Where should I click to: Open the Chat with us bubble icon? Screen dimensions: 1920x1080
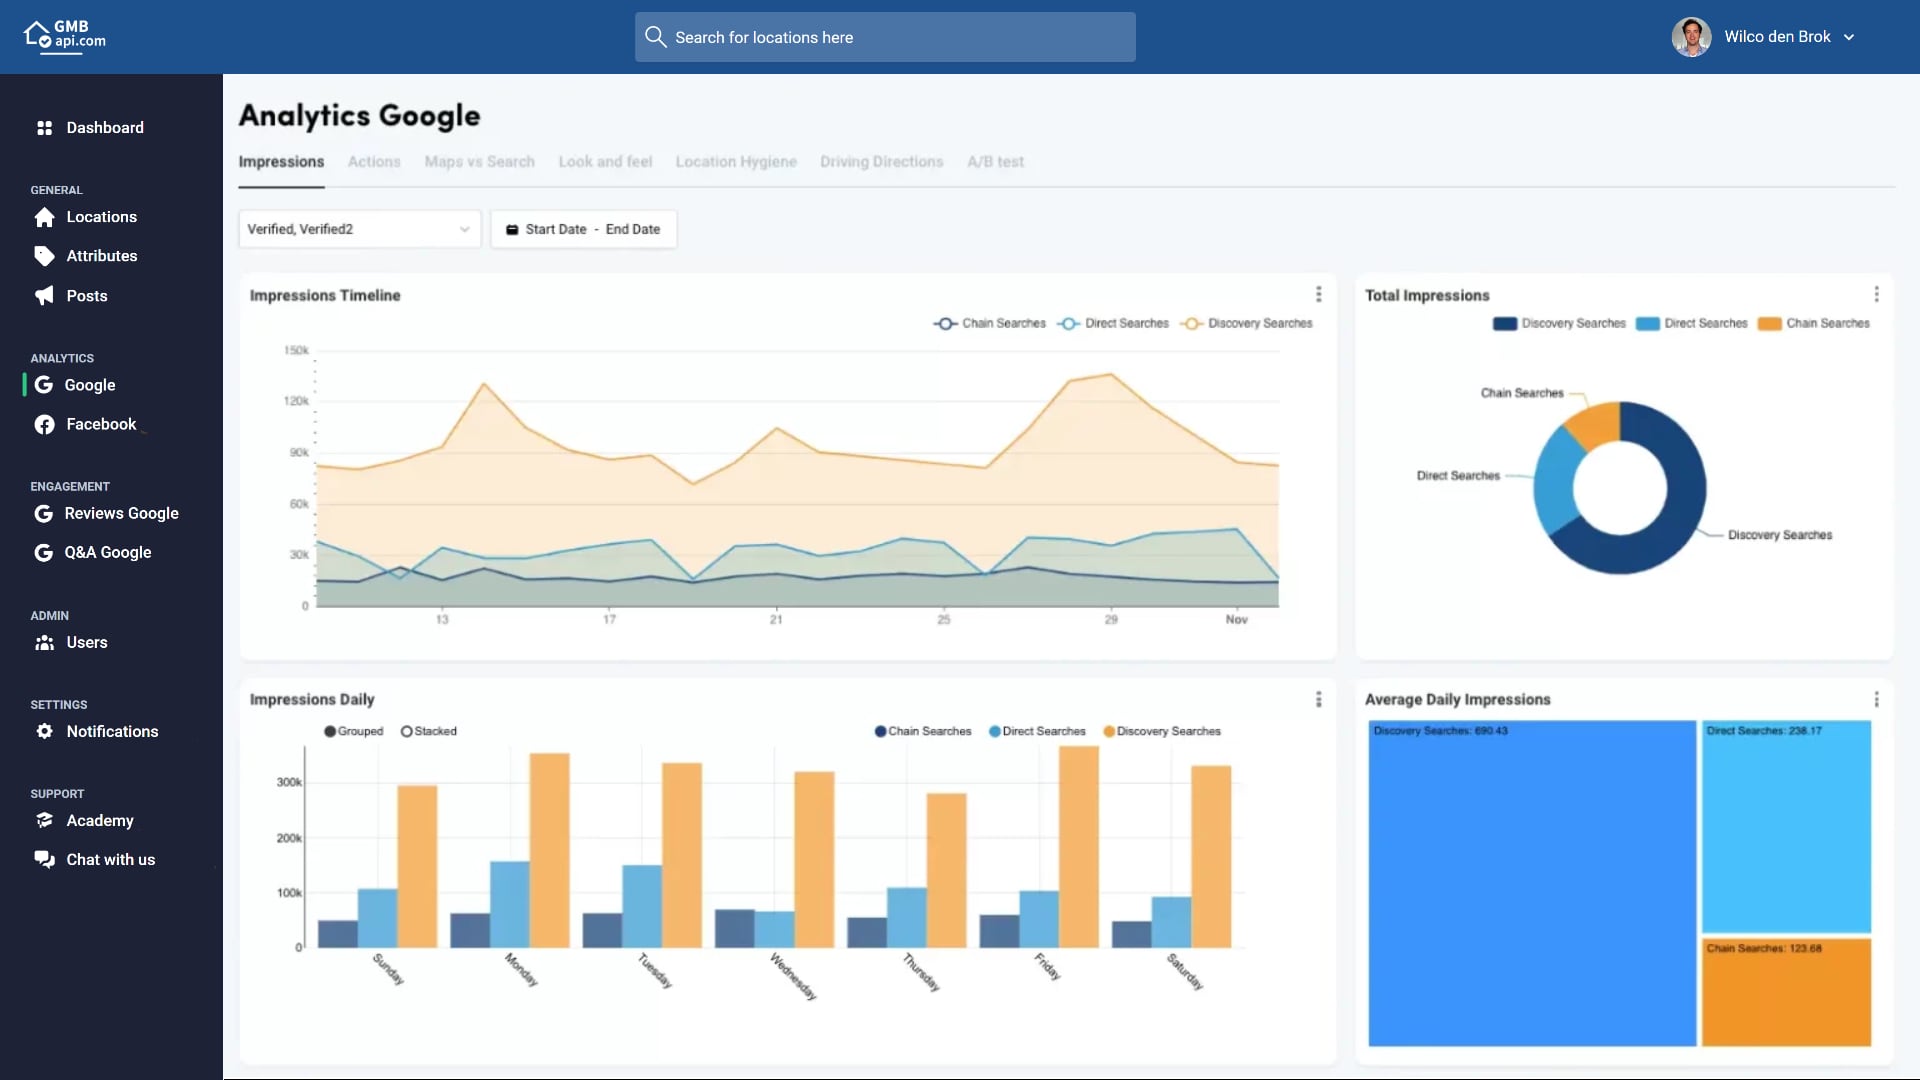(x=45, y=860)
